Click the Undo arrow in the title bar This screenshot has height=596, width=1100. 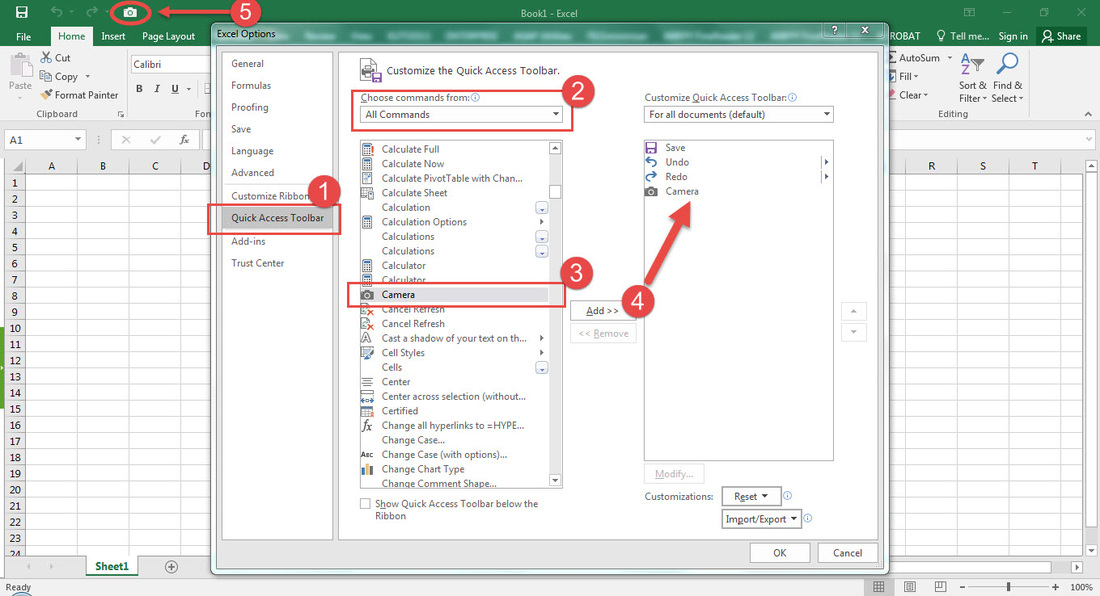pyautogui.click(x=56, y=12)
